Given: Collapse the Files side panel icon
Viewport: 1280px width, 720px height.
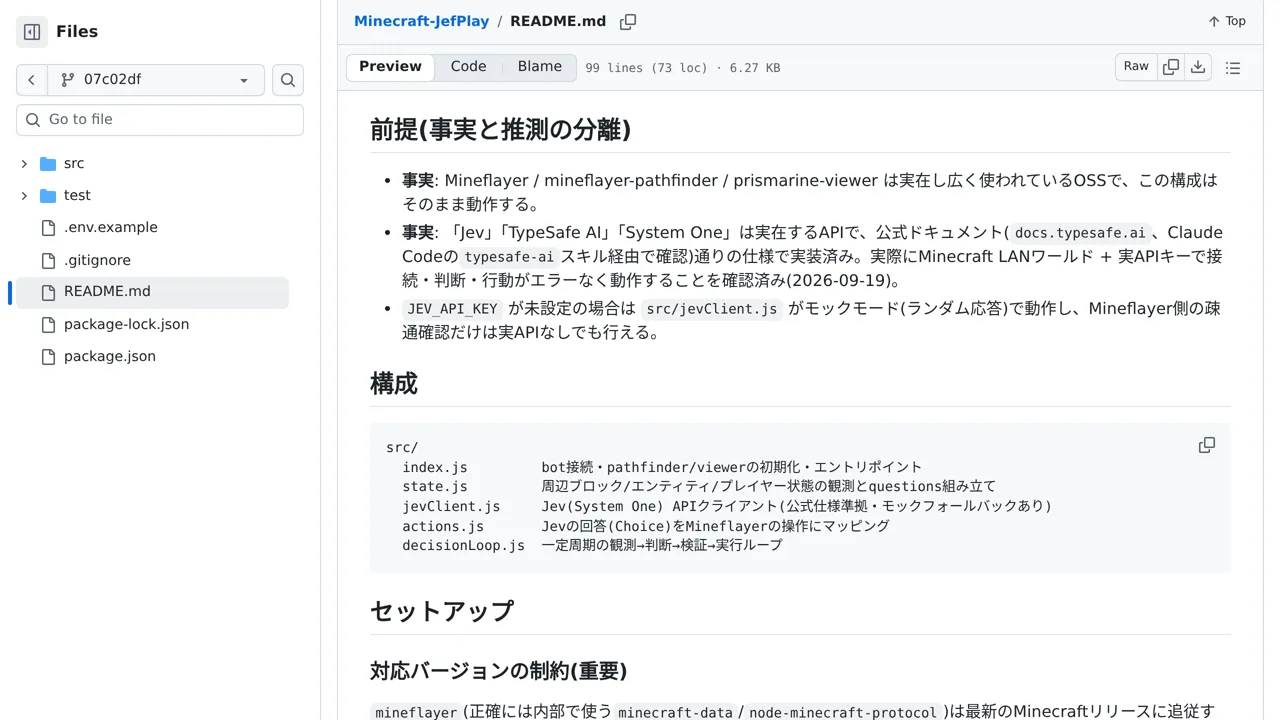Looking at the screenshot, I should coord(32,32).
